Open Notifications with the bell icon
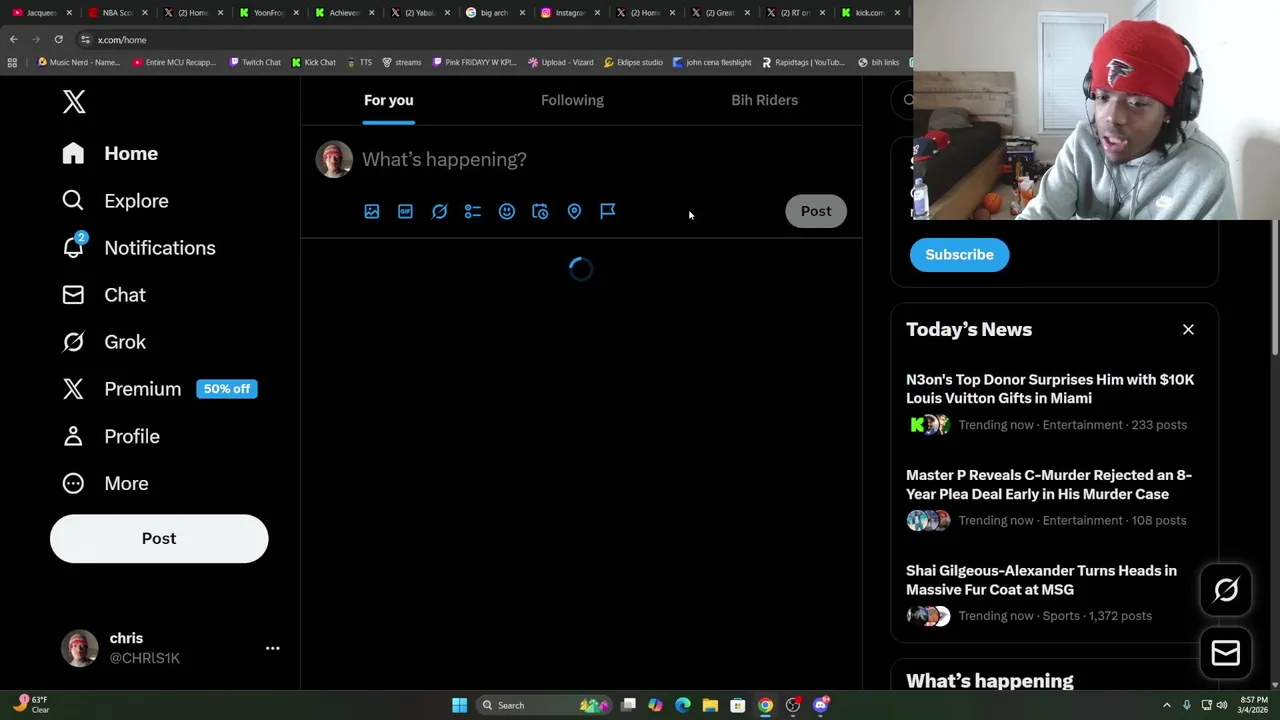The image size is (1280, 720). coord(138,248)
